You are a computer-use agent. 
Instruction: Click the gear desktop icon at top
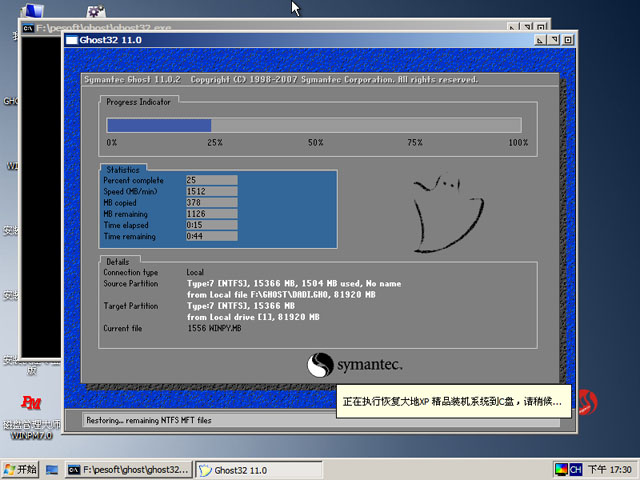pyautogui.click(x=96, y=11)
